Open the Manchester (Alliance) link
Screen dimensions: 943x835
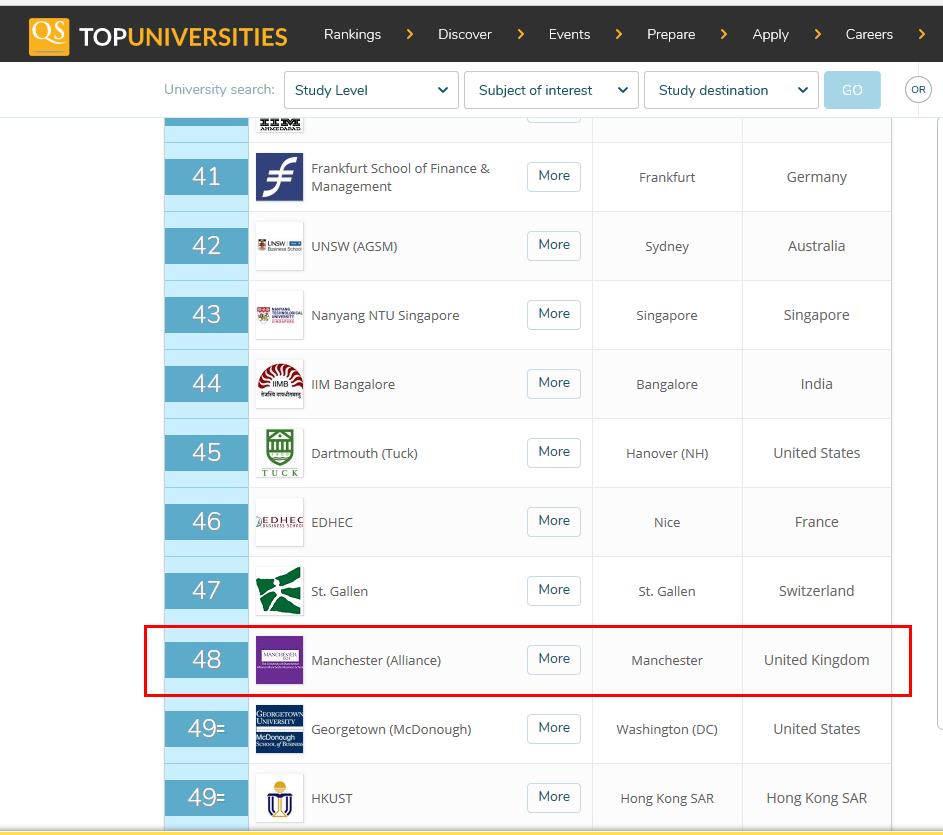[x=376, y=660]
